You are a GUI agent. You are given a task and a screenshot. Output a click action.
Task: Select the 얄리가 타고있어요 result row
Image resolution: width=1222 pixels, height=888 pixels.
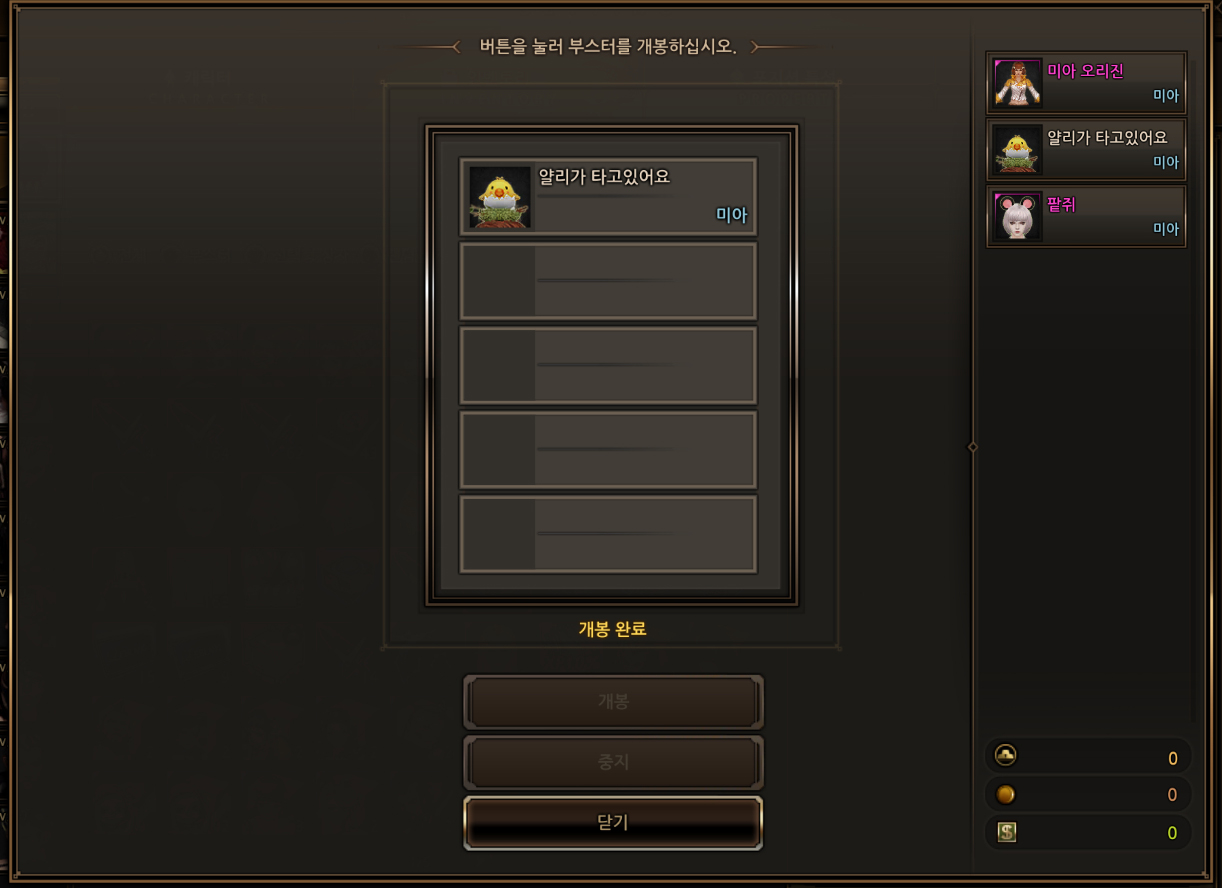coord(608,197)
